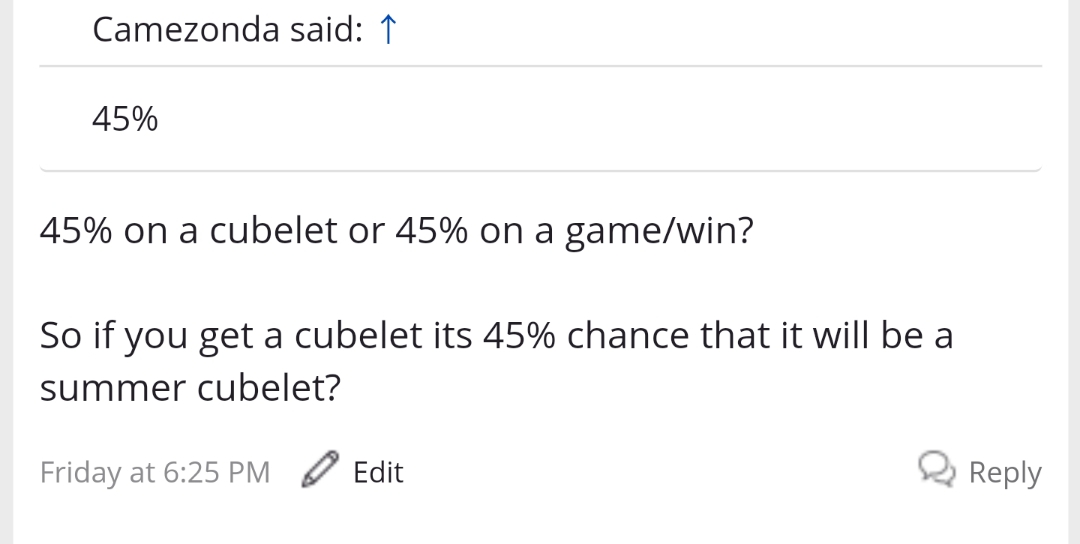Click the phrase "45% chance" in second paragraph
Viewport: 1080px width, 544px height.
(585, 335)
